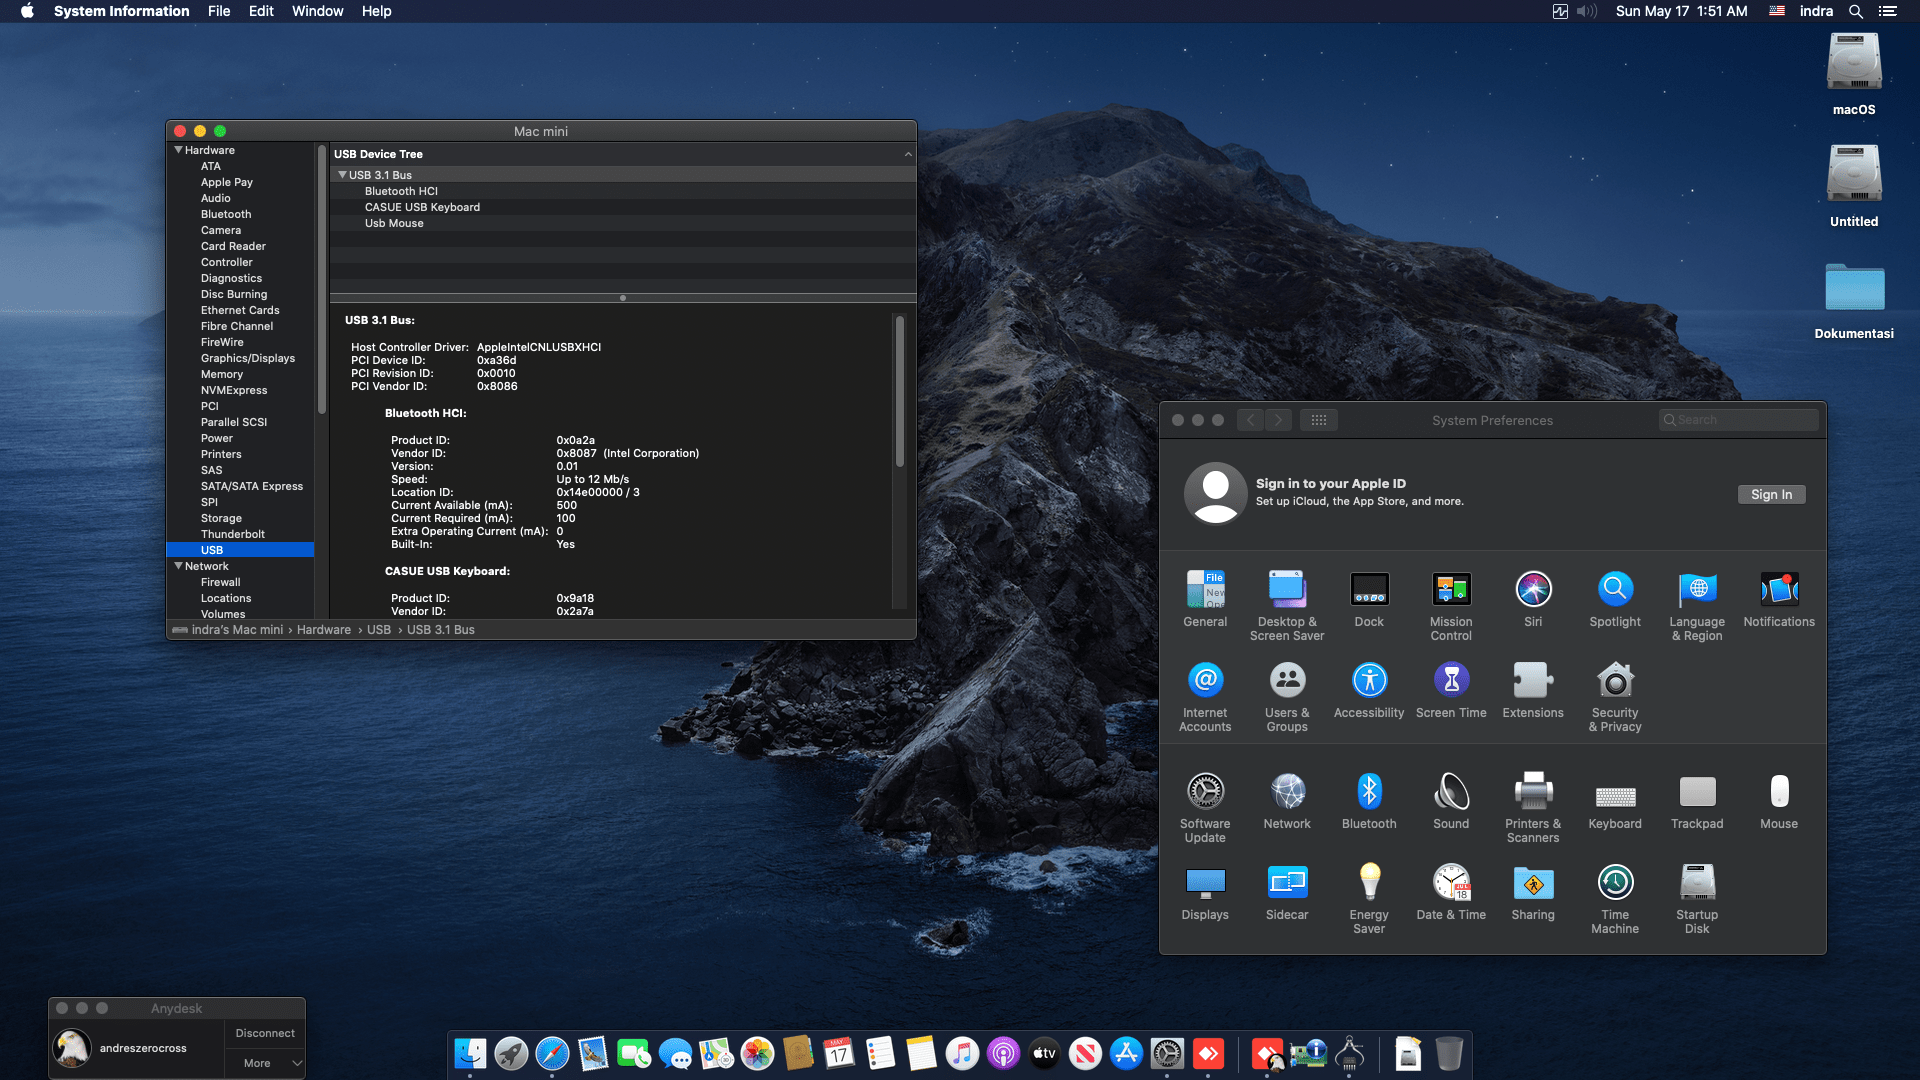Screen dimensions: 1920x1080
Task: Open Spotlight preferences pane
Action: [x=1615, y=598]
